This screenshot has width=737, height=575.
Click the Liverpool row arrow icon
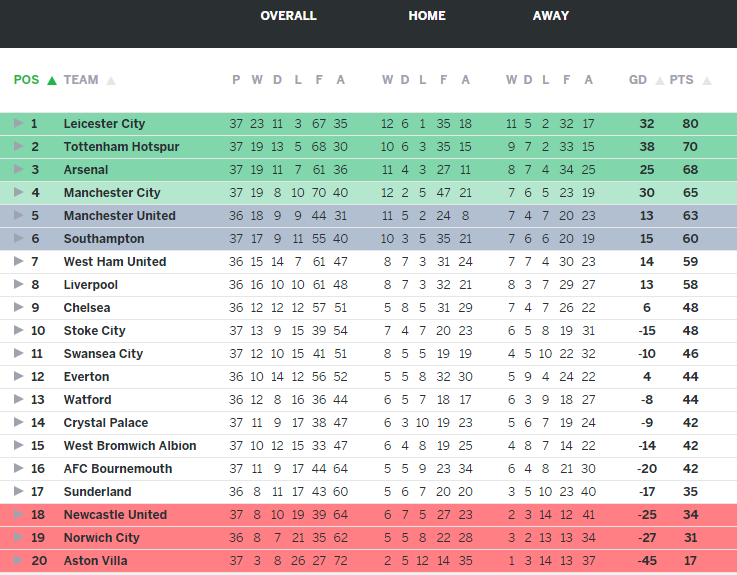coord(18,285)
